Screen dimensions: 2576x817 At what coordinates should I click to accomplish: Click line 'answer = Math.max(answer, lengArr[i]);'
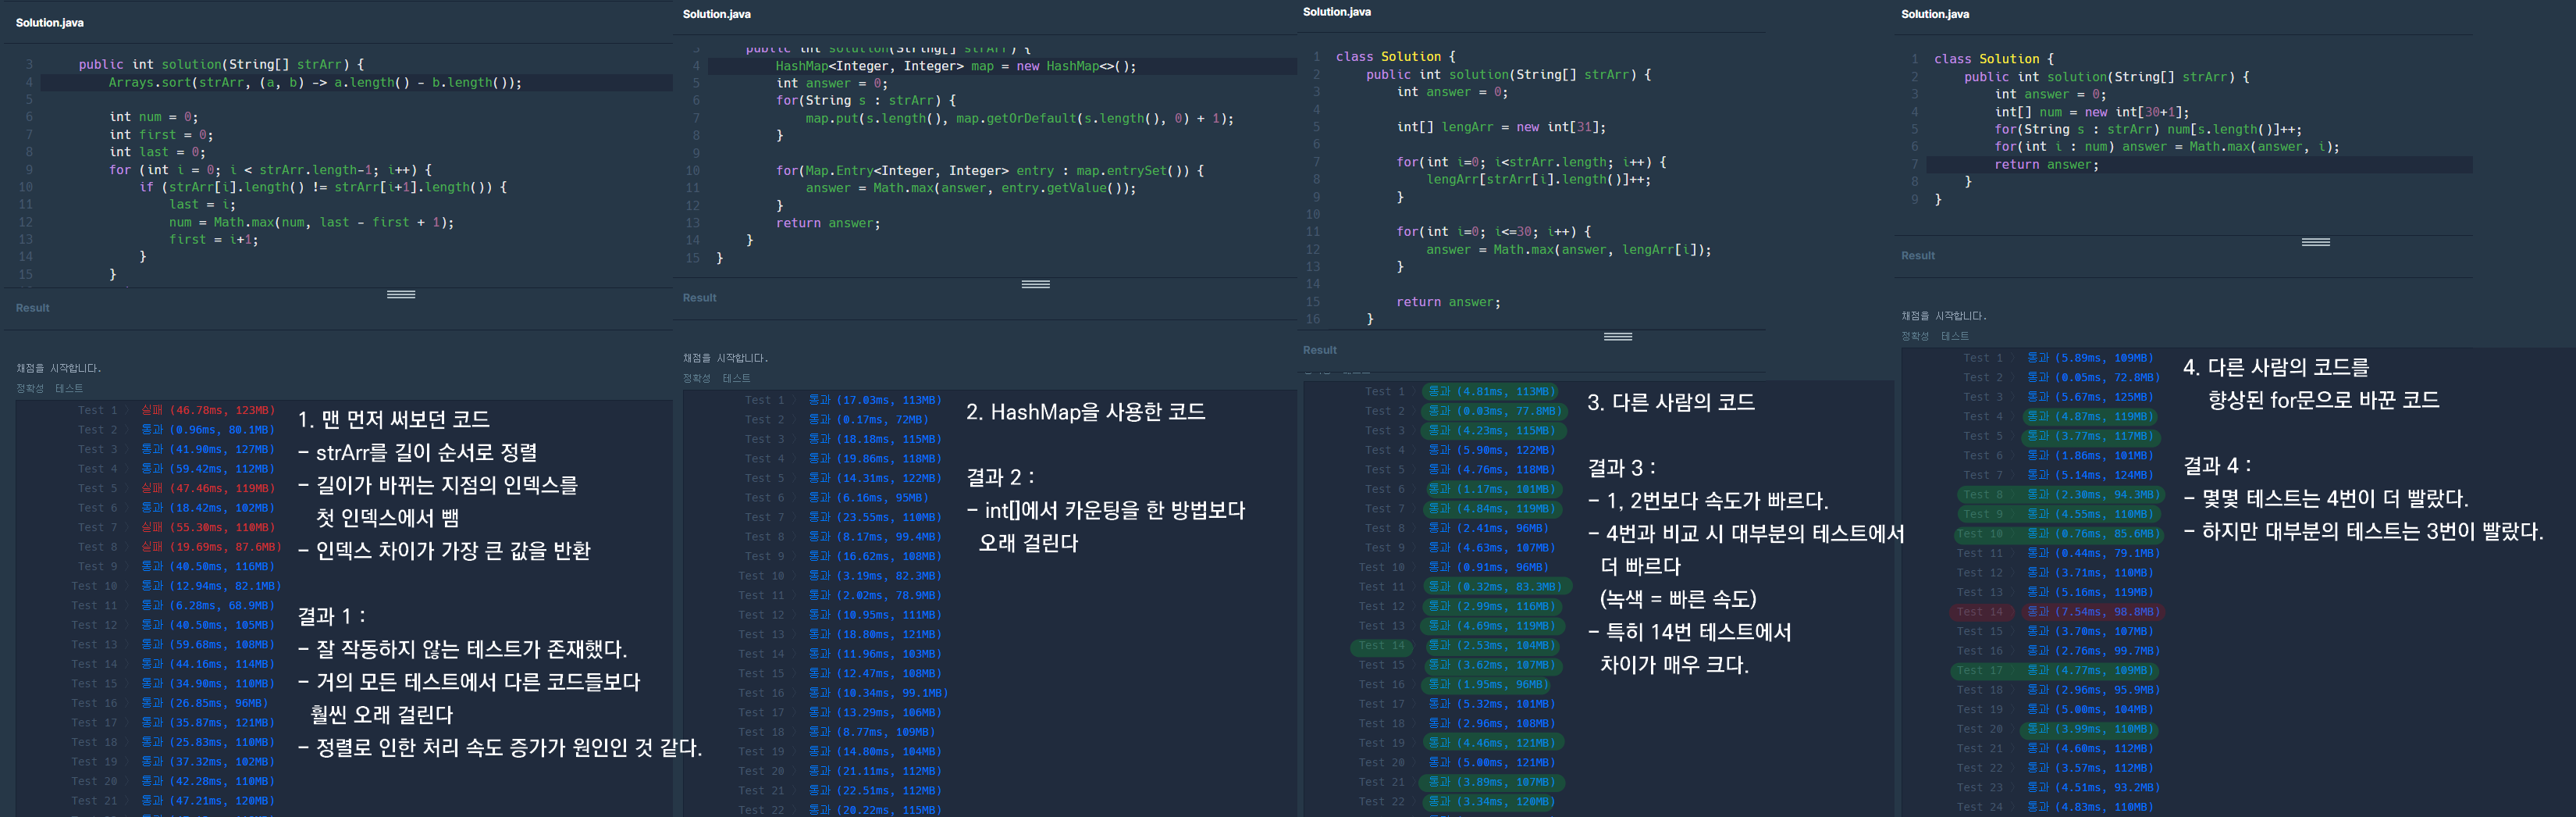coord(1569,250)
